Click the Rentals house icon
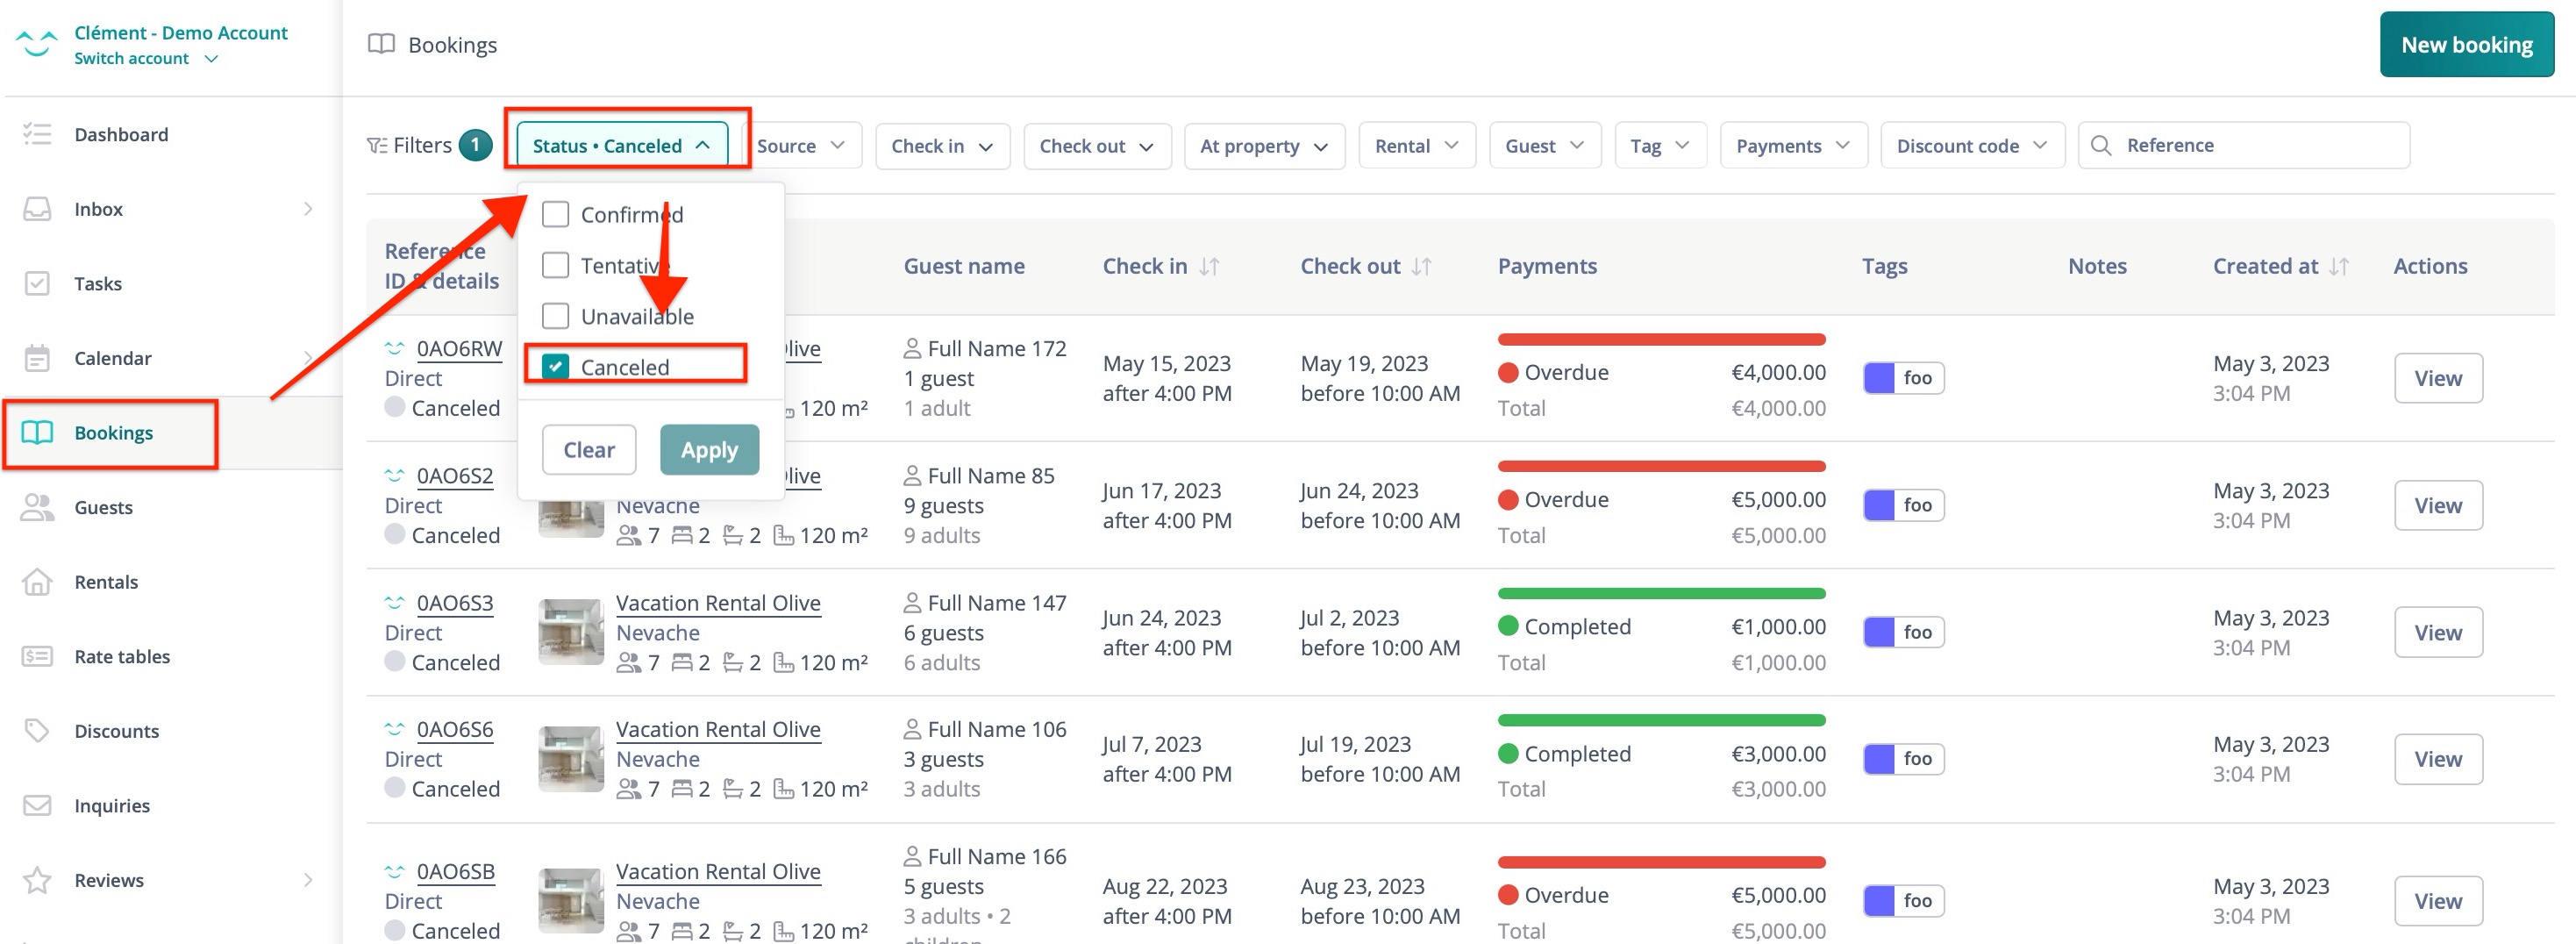The width and height of the screenshot is (2576, 944). pyautogui.click(x=37, y=582)
